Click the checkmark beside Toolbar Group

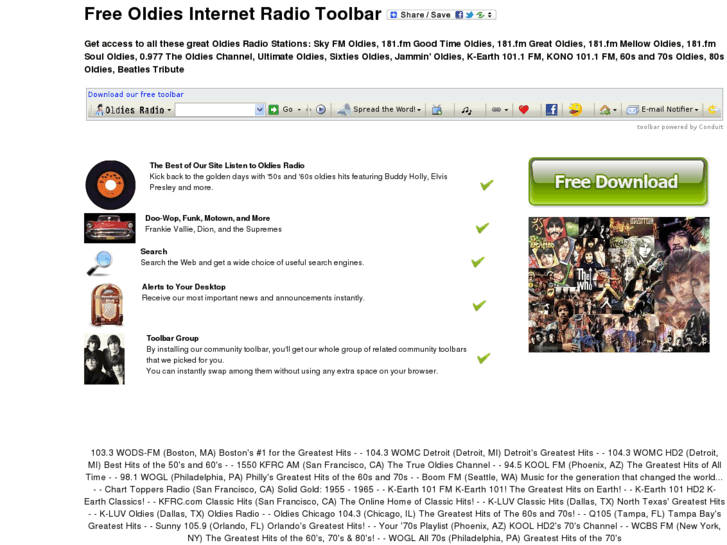tap(484, 358)
